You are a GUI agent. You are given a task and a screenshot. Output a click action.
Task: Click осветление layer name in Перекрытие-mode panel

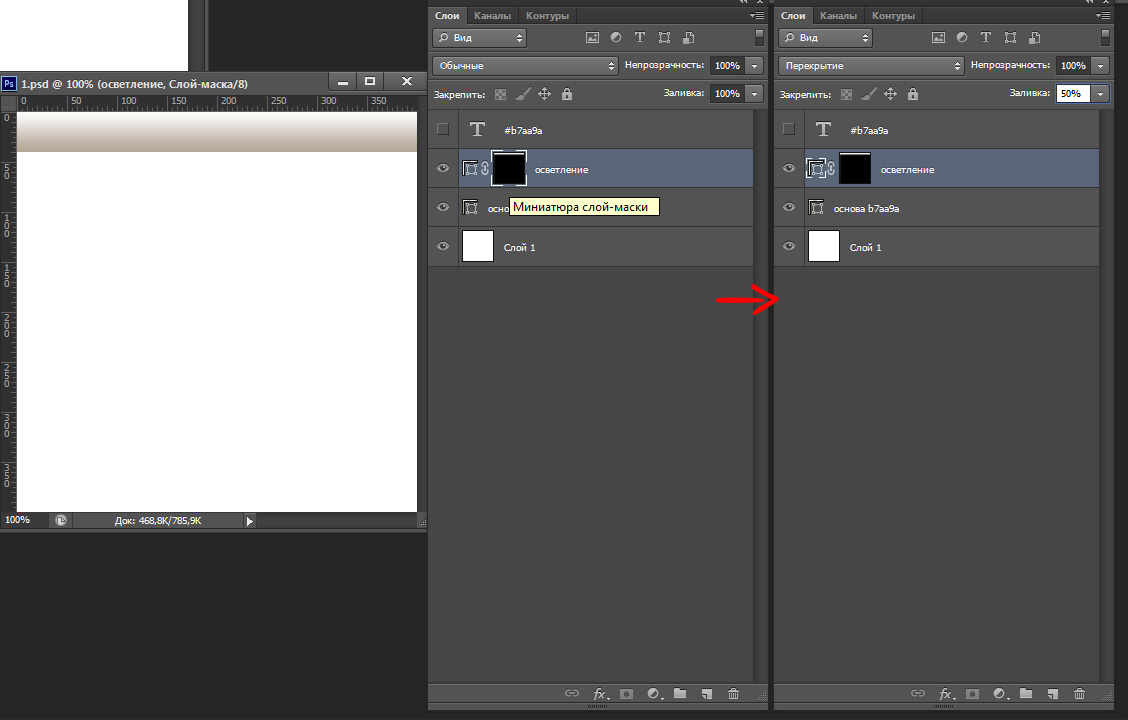click(x=907, y=170)
